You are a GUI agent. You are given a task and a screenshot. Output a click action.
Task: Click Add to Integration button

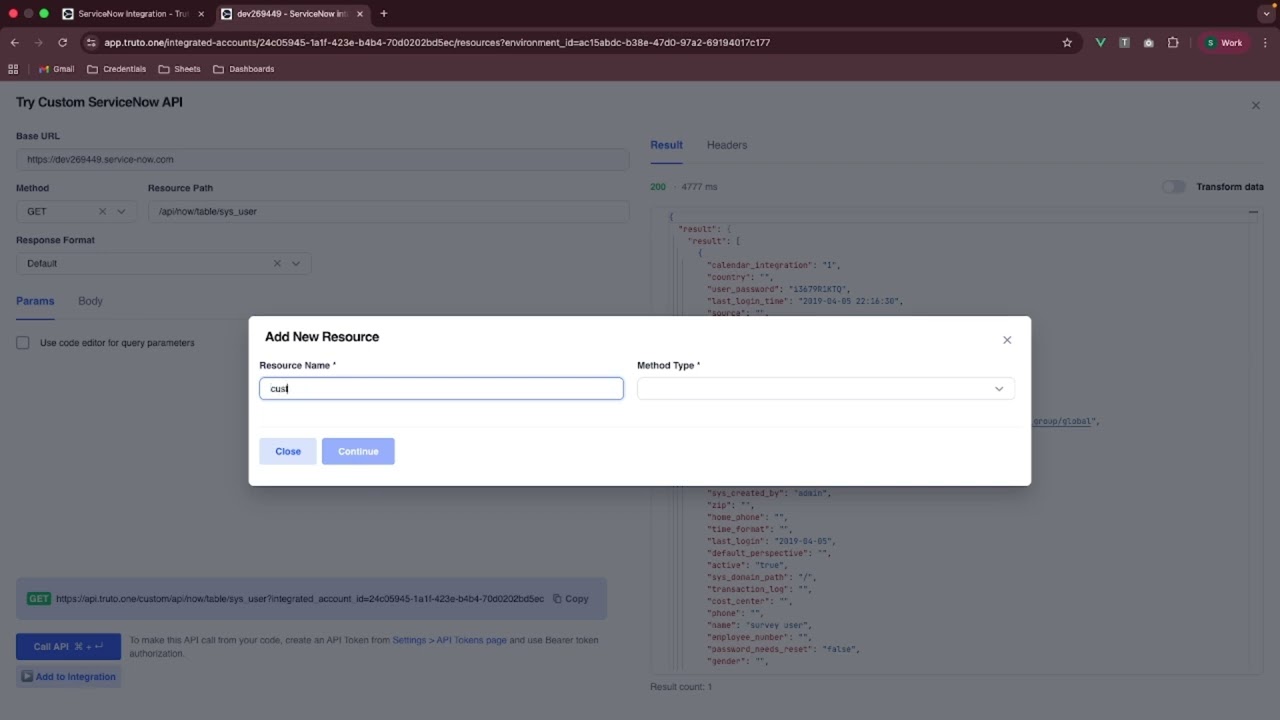(68, 677)
